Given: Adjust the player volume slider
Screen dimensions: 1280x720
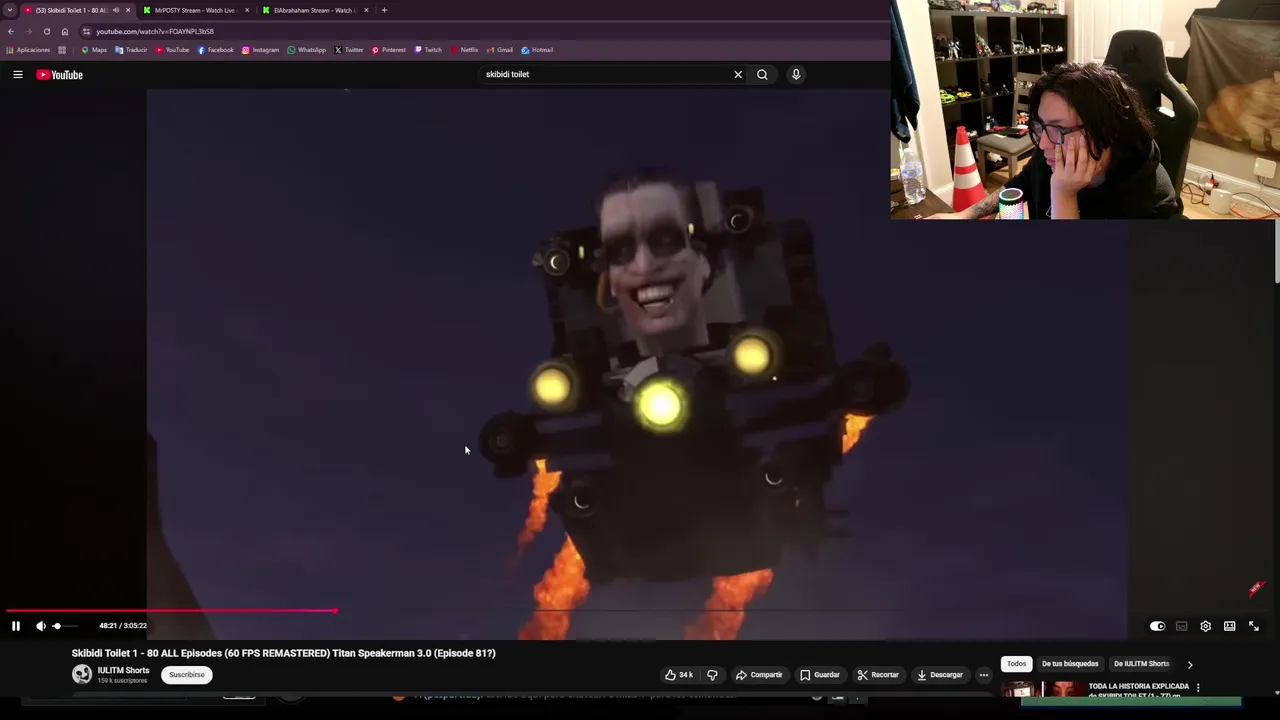Looking at the screenshot, I should coord(63,626).
